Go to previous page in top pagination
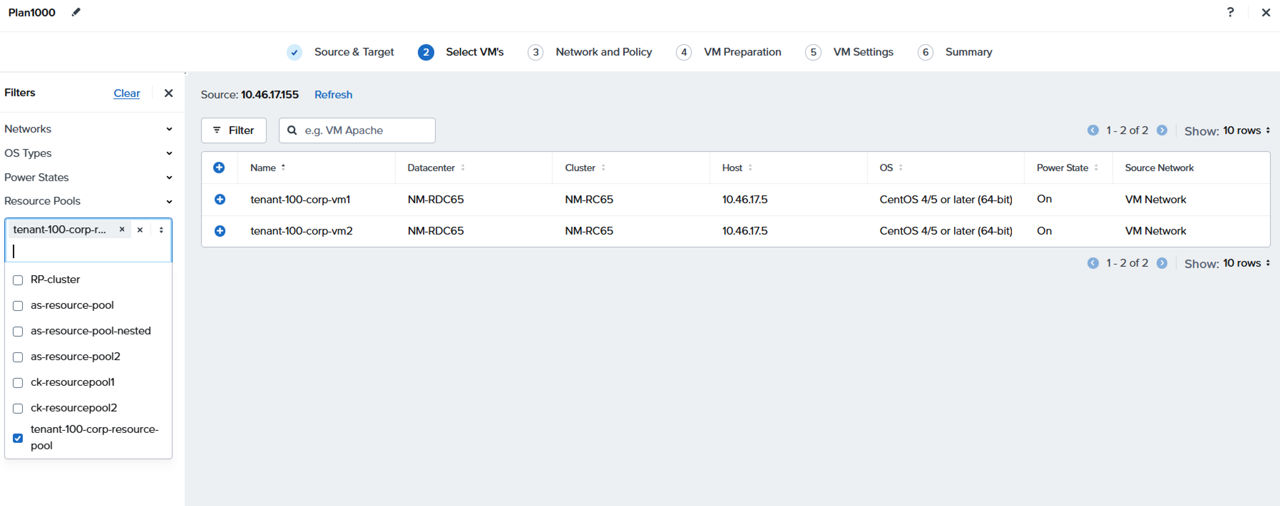 [1093, 130]
